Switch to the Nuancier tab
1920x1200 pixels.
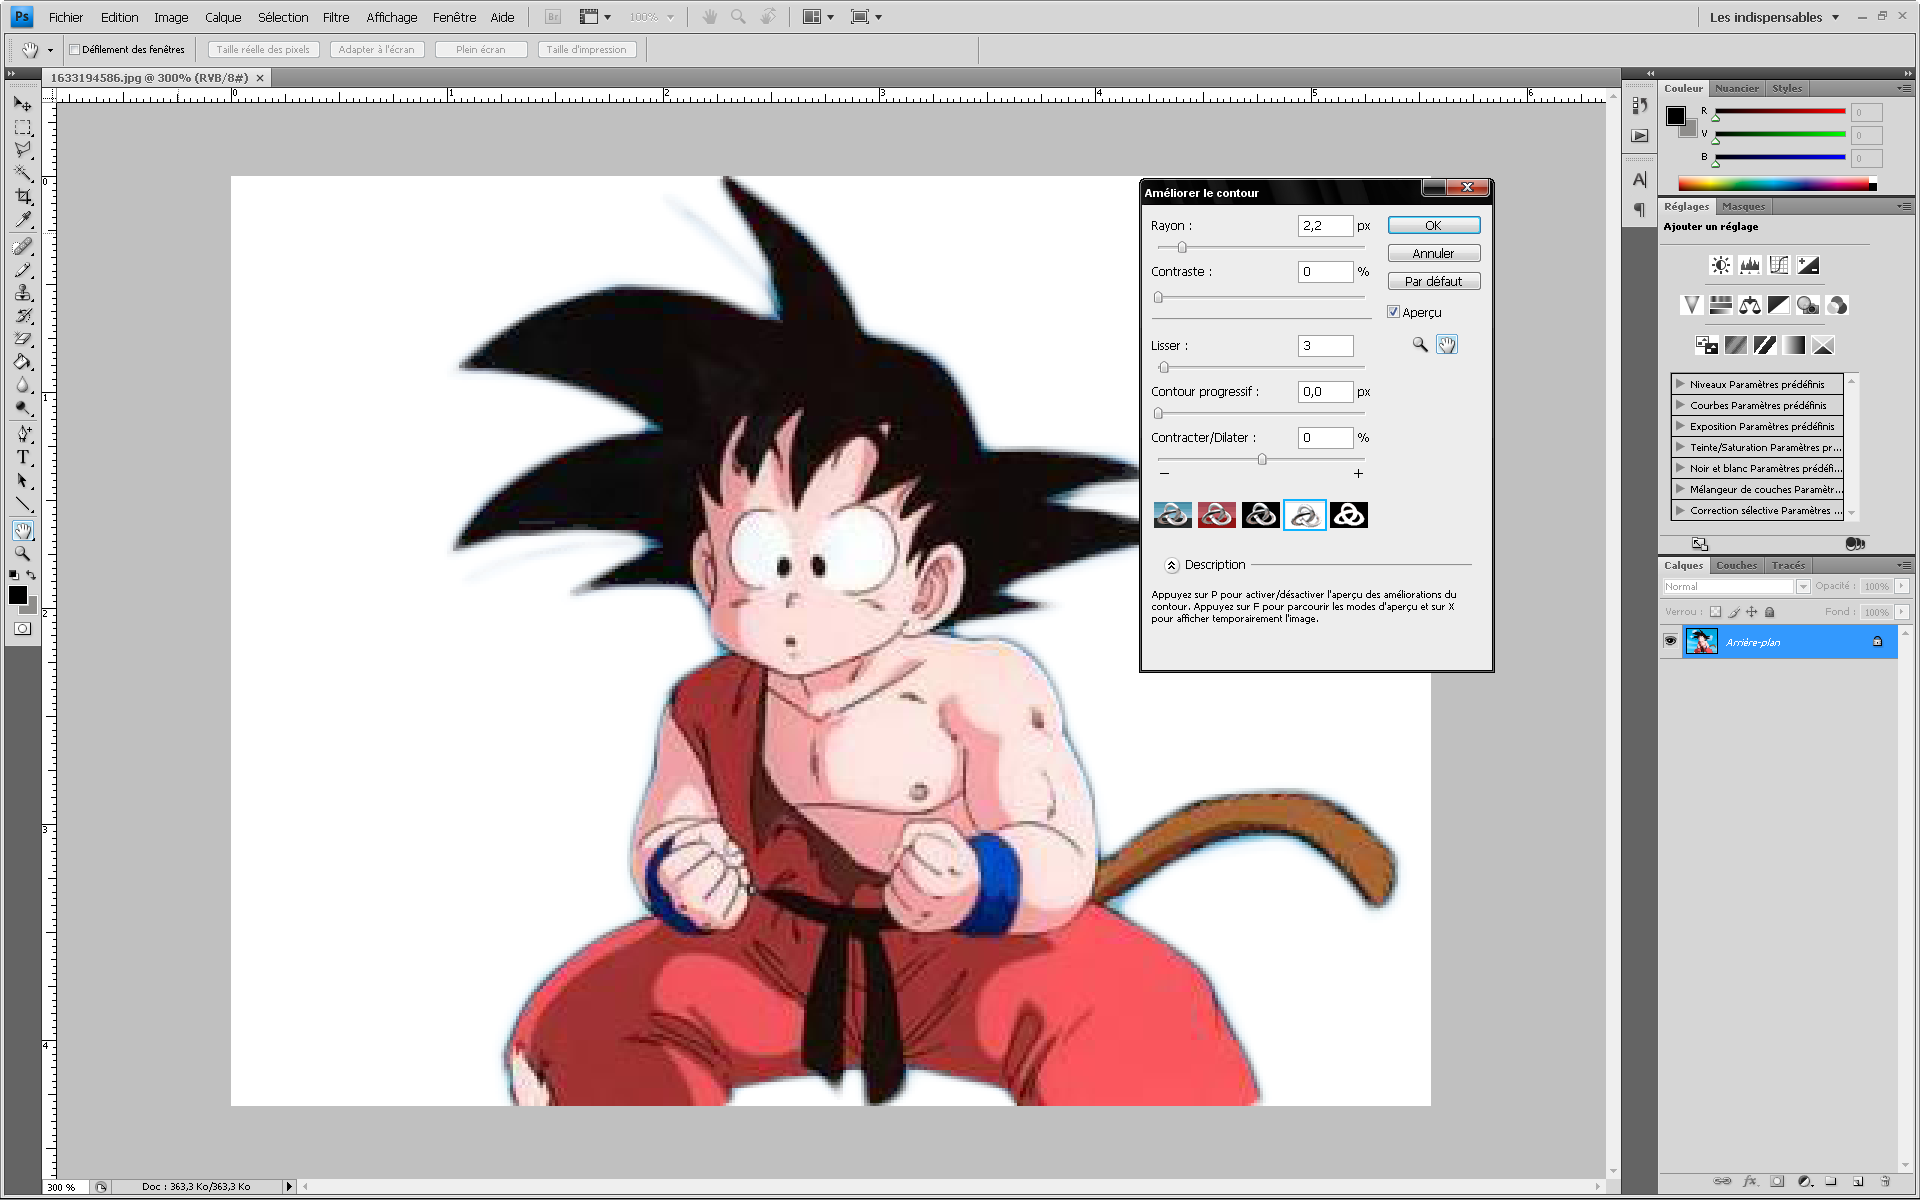point(1736,88)
